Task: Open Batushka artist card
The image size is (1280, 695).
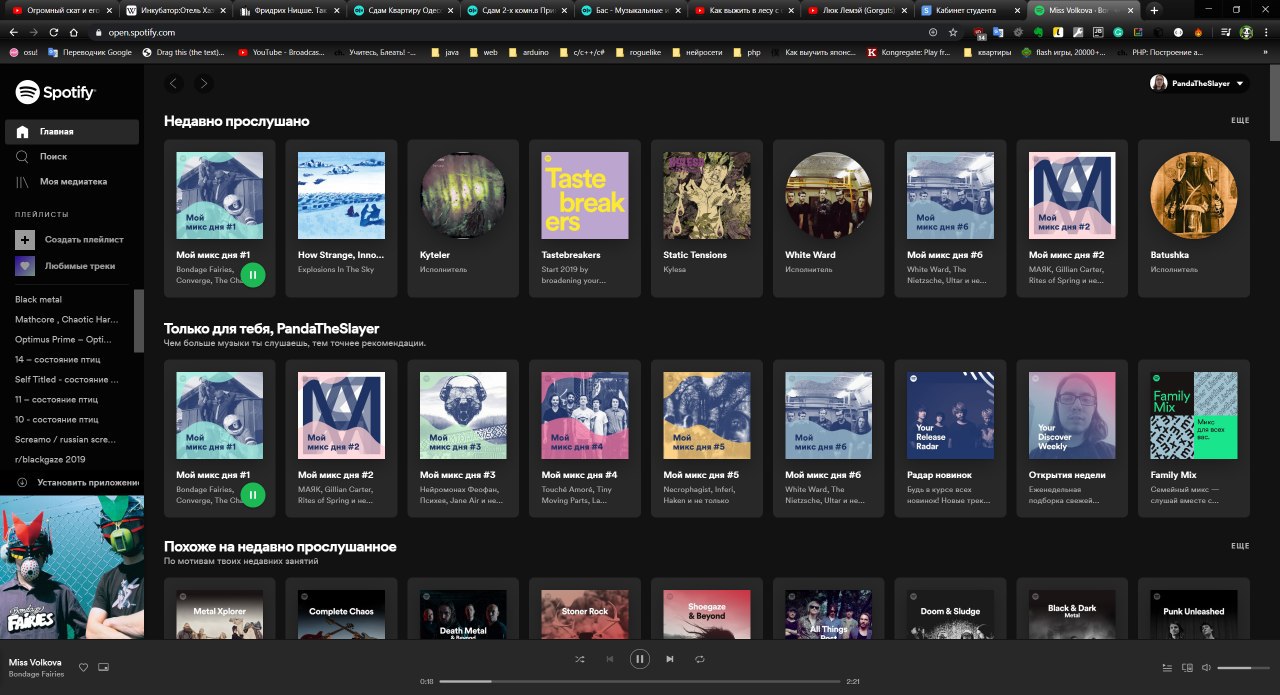Action: point(1195,218)
